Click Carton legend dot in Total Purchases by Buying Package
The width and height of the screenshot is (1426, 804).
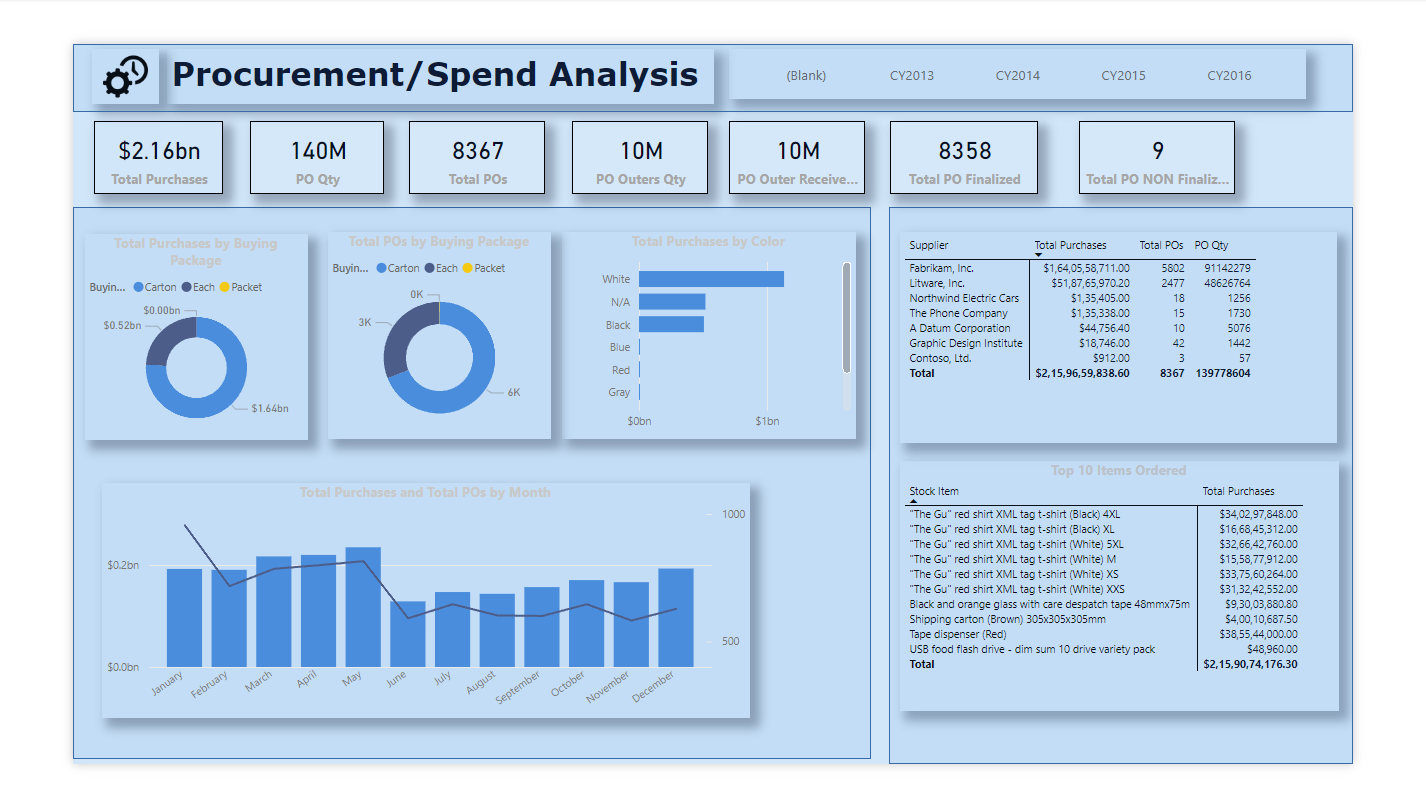coord(138,287)
